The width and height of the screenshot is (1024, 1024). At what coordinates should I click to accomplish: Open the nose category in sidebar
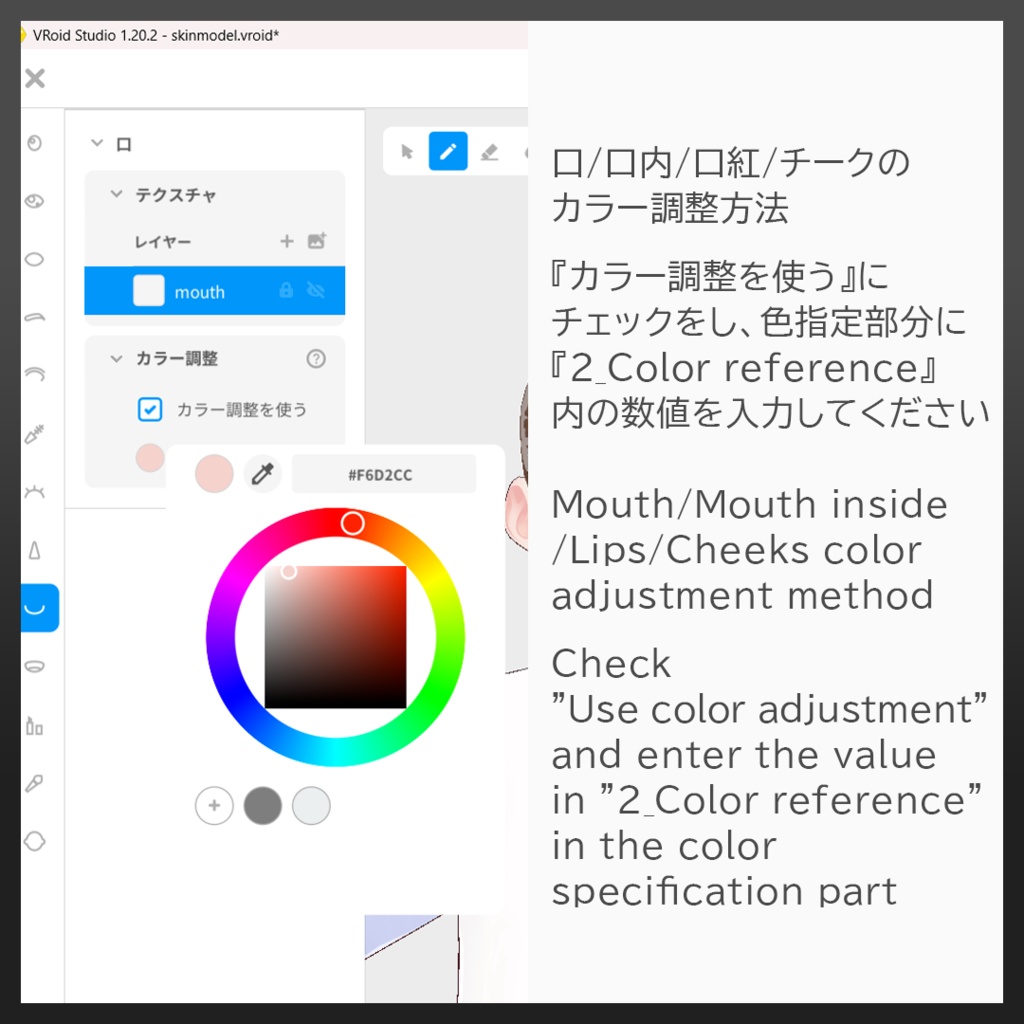(35, 550)
